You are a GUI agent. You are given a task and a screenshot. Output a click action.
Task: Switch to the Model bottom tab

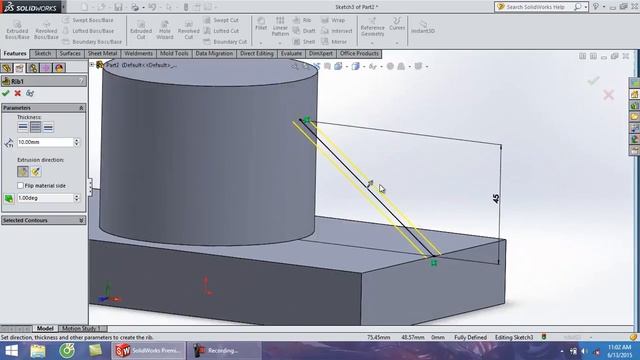[45, 329]
